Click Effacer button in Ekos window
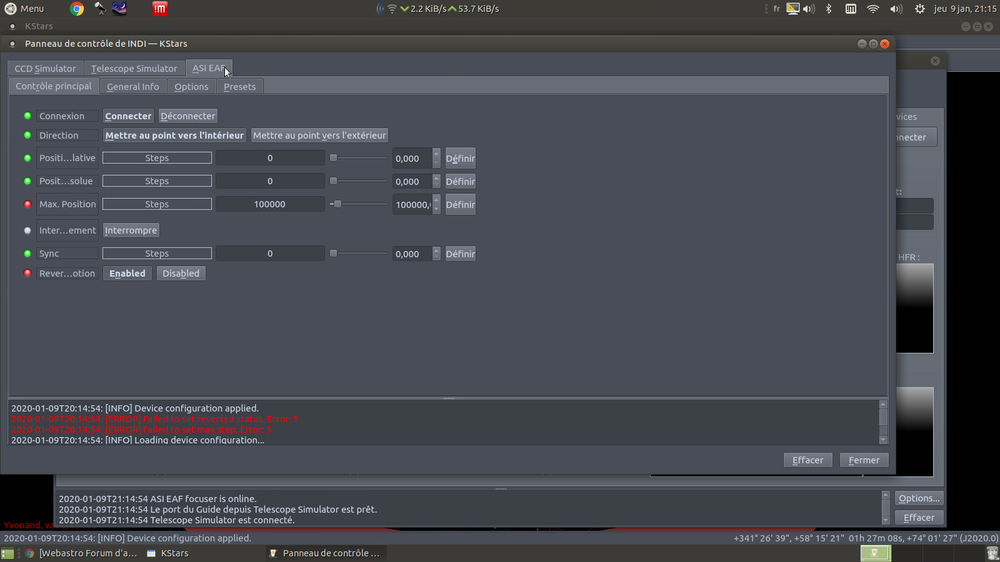Screen dimensions: 1000x562 pos(918,517)
